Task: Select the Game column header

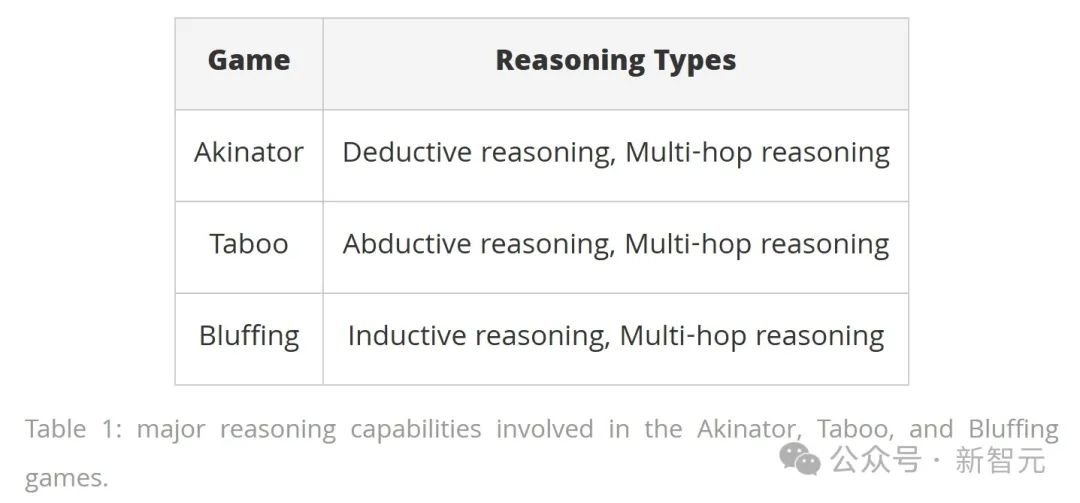Action: pyautogui.click(x=249, y=60)
